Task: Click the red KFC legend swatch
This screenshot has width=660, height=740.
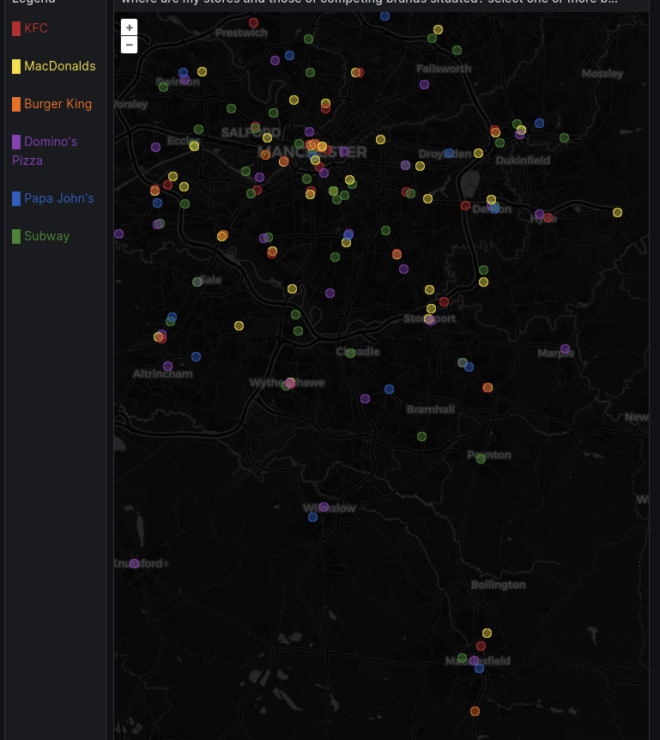Action: coord(16,28)
